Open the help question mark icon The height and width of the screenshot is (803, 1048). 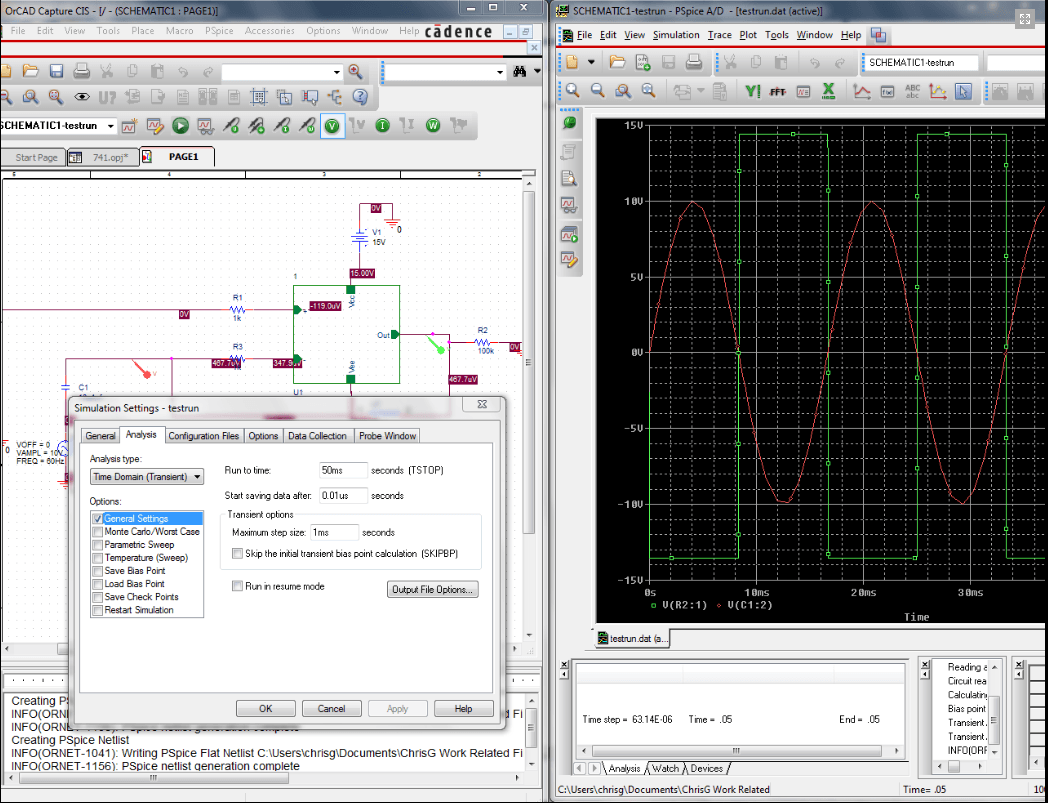(360, 97)
